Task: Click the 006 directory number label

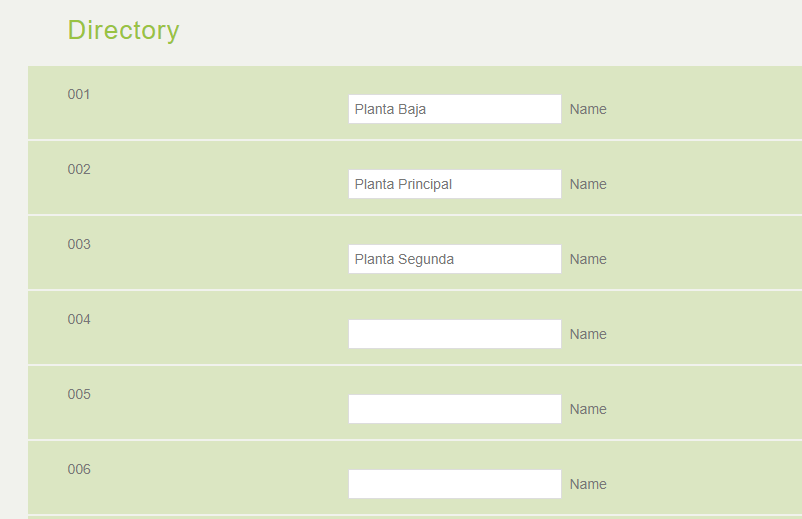Action: (x=79, y=470)
